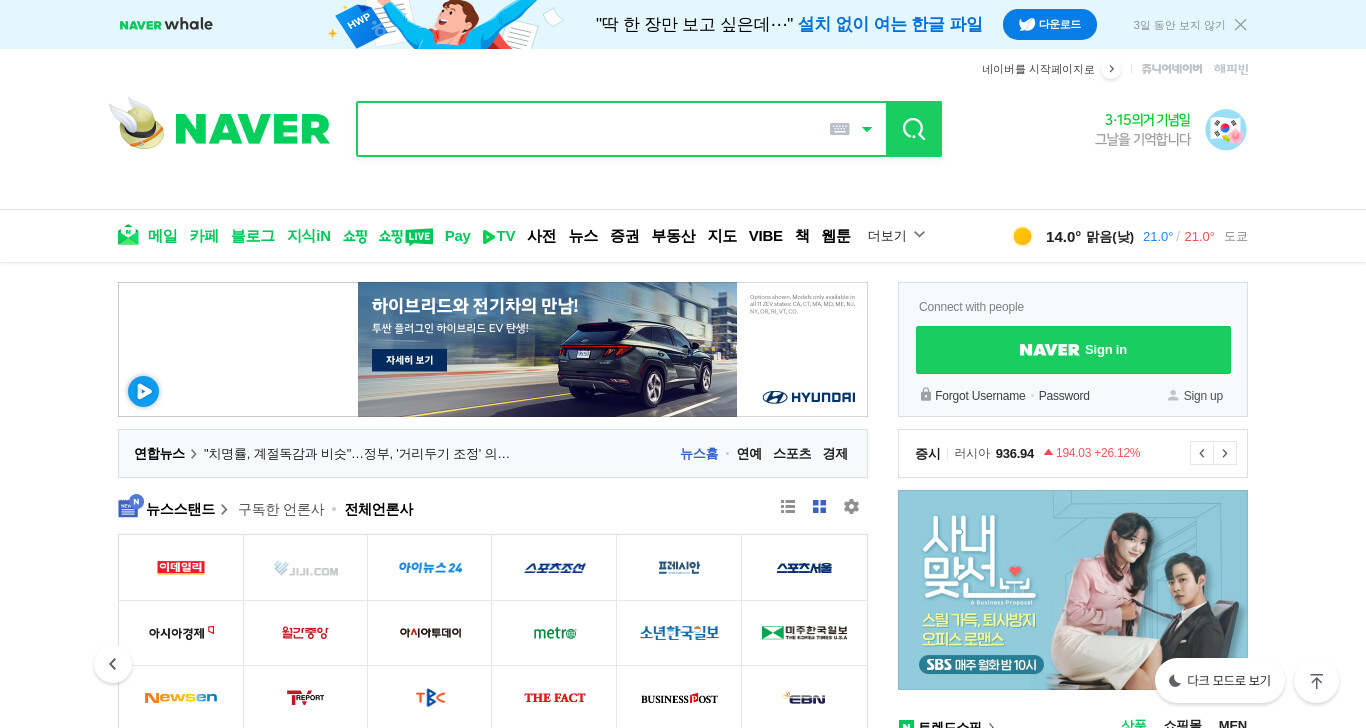Select the 뉴스홈 tab

[x=699, y=454]
